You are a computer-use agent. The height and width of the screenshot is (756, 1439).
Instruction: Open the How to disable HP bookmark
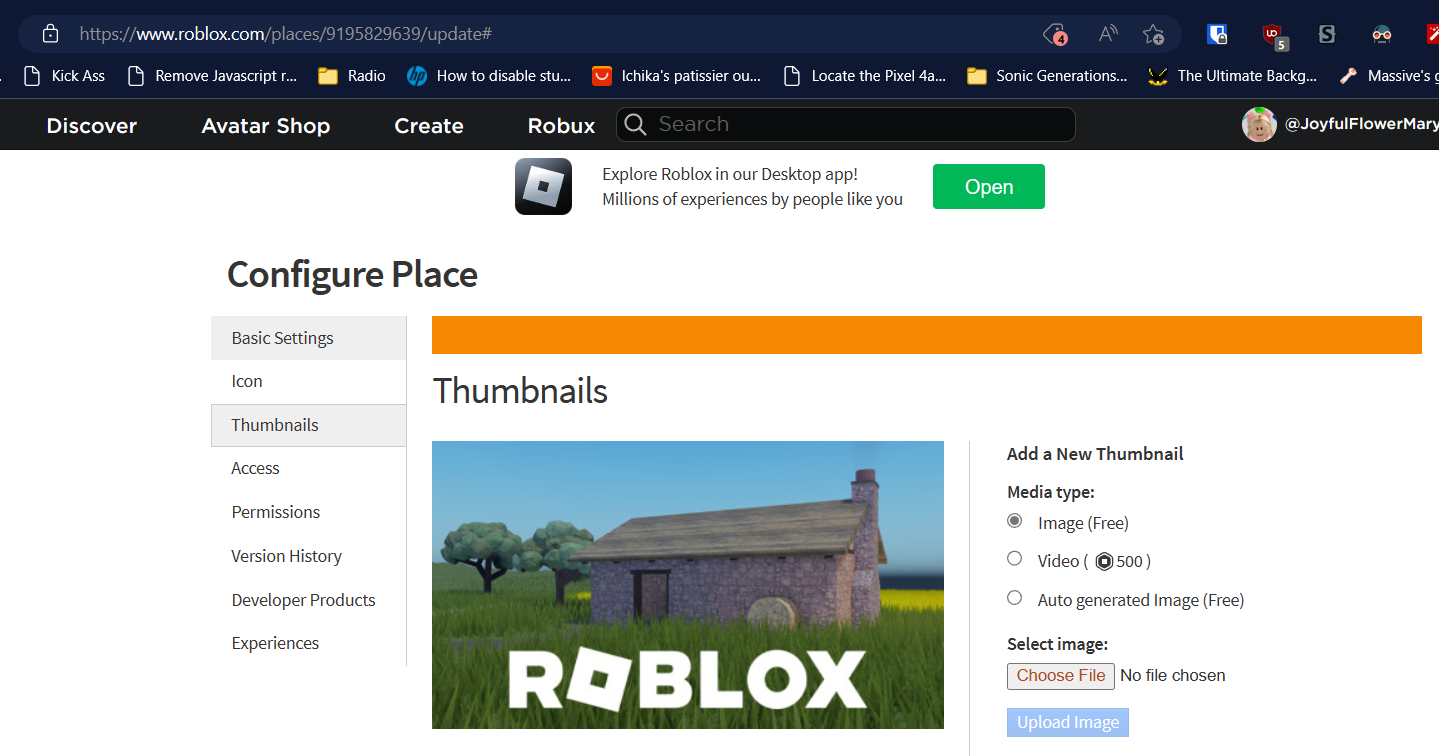pyautogui.click(x=489, y=76)
